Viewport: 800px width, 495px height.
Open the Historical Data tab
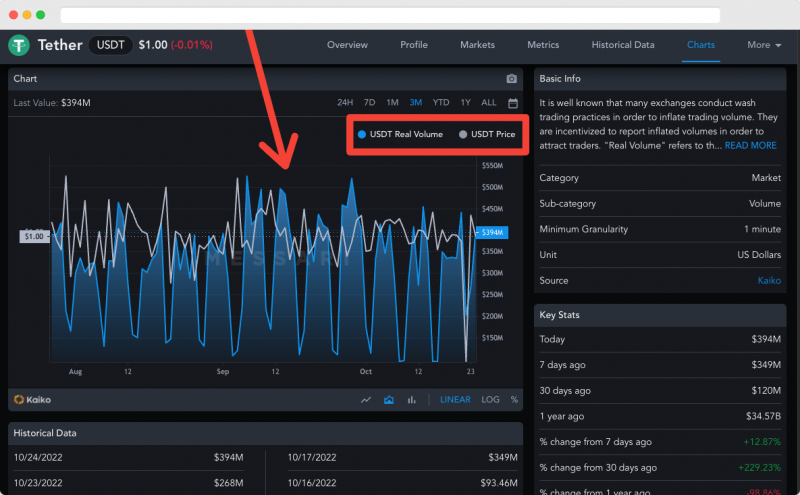622,45
